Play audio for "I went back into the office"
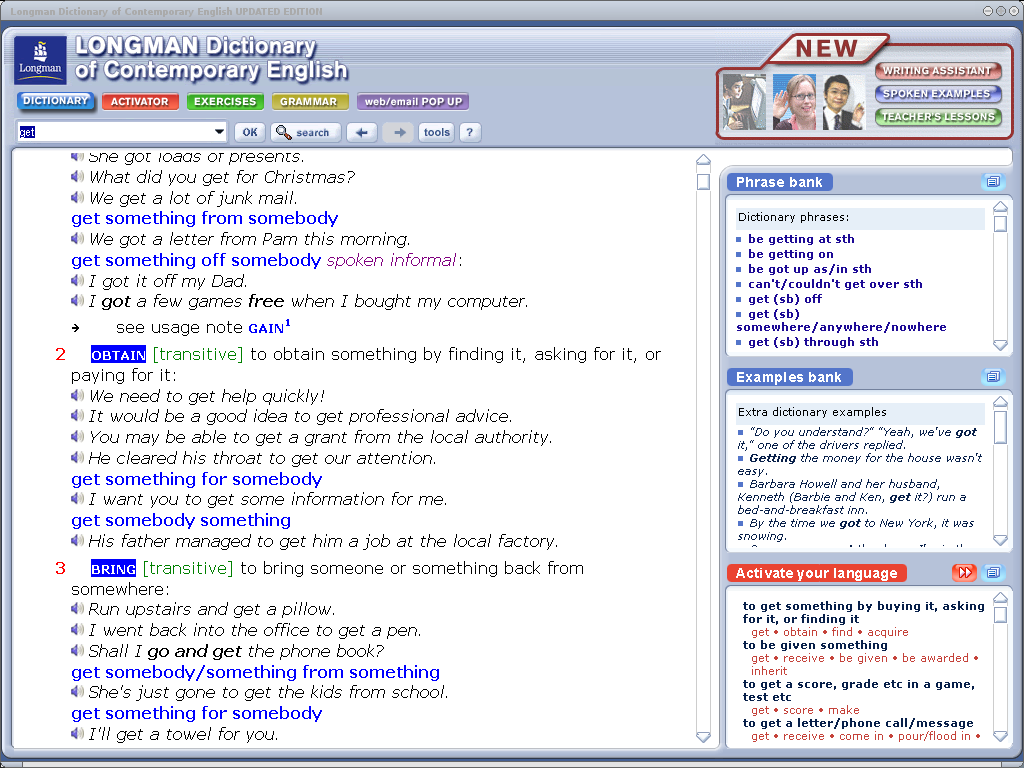Screen dimensions: 1024x768 click(77, 630)
